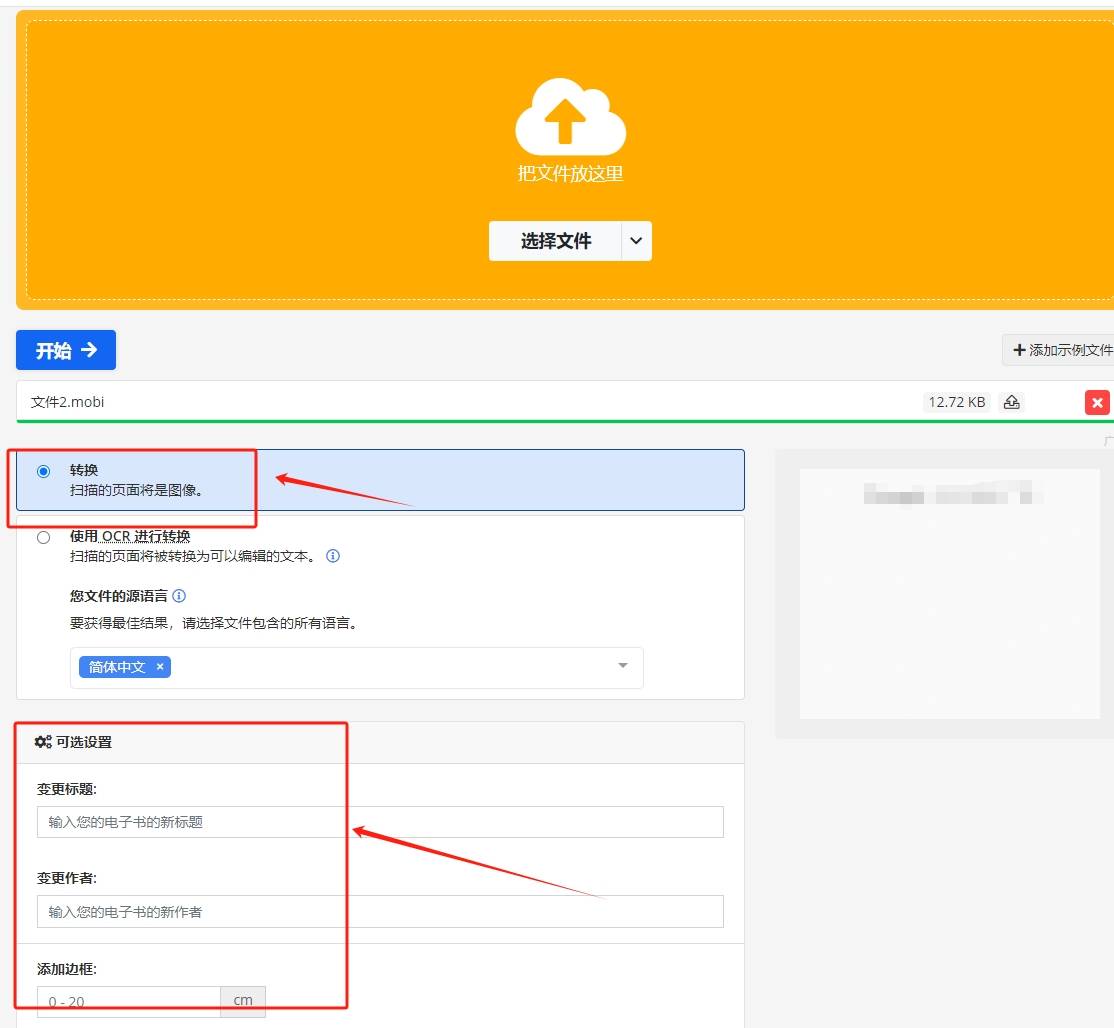Select the 简体中文 tag in language box
The width and height of the screenshot is (1114, 1028).
117,667
